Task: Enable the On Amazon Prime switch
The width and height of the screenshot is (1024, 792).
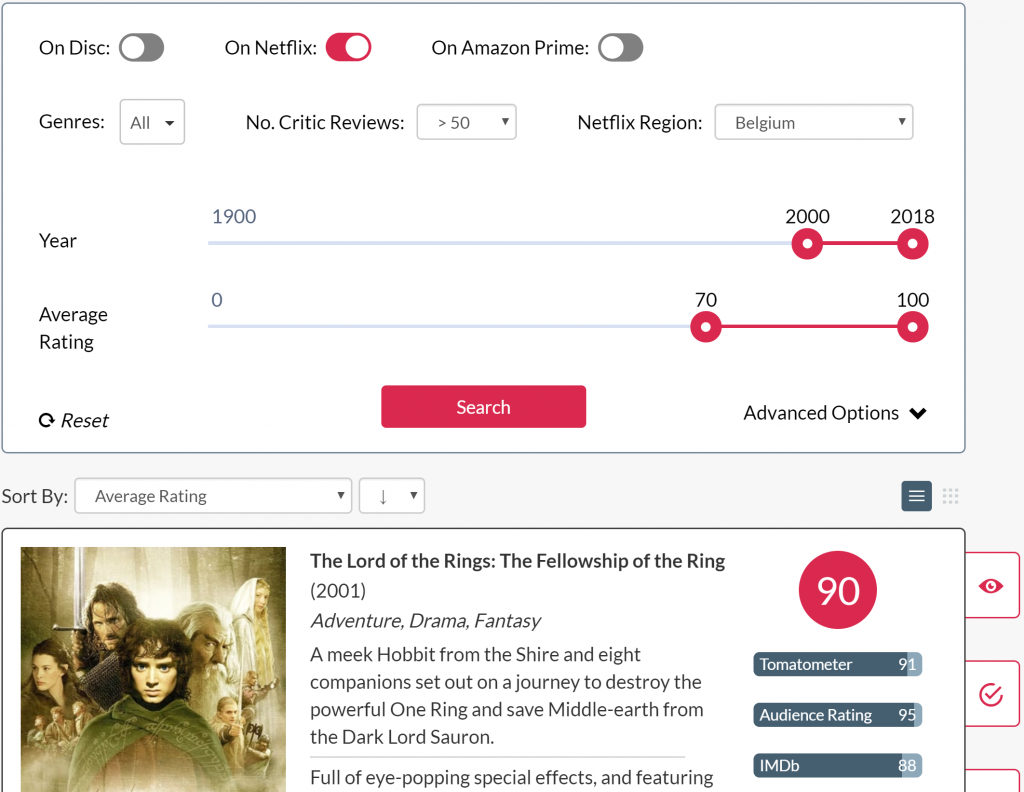Action: coord(620,48)
